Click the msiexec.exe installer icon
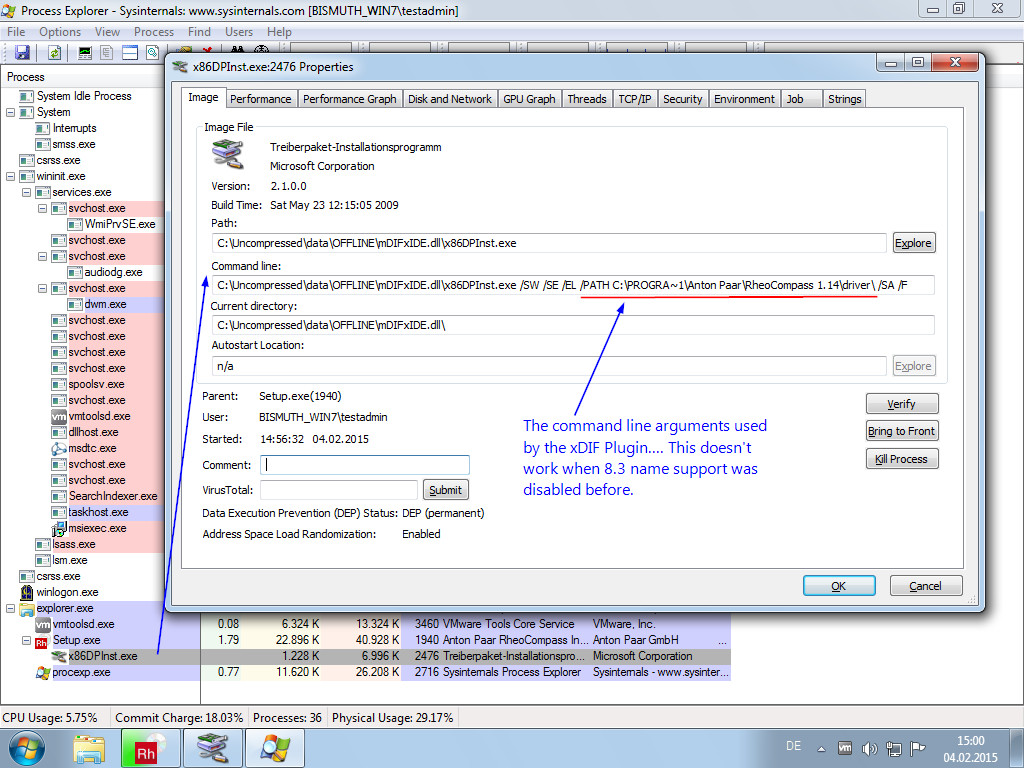Viewport: 1024px width, 768px height. pos(59,528)
